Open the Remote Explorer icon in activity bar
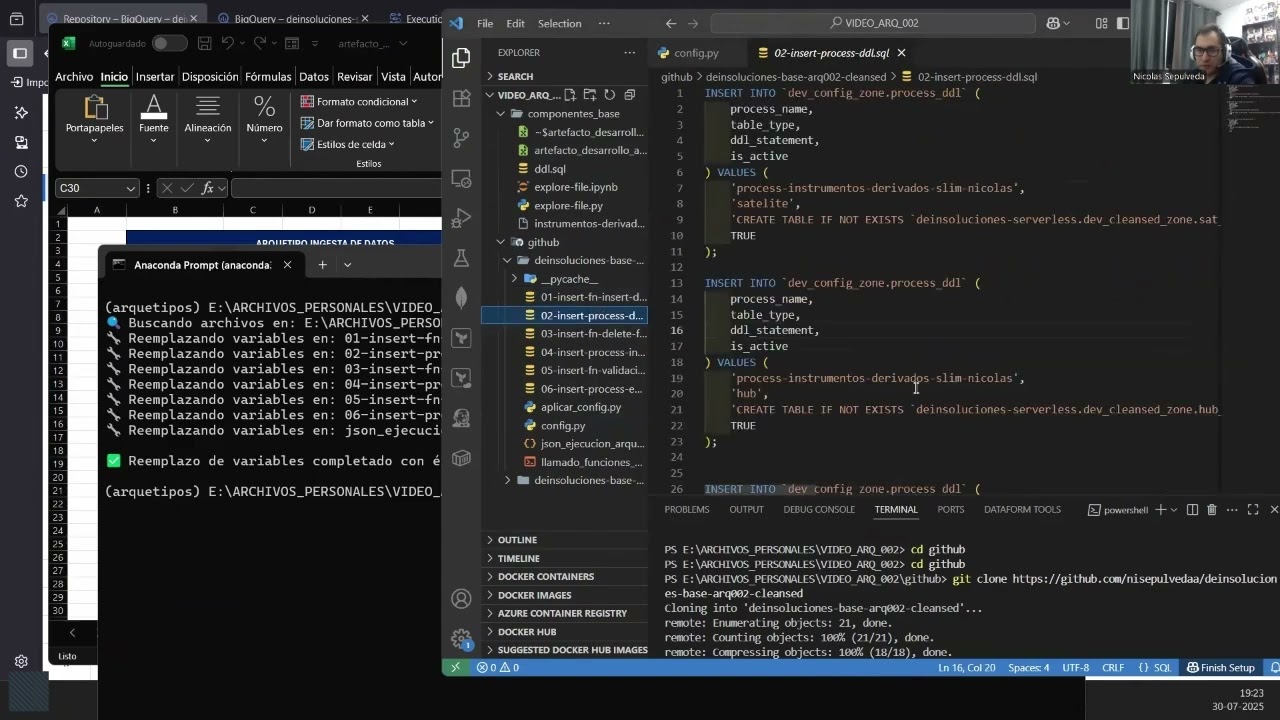The image size is (1280, 720). coord(461,178)
